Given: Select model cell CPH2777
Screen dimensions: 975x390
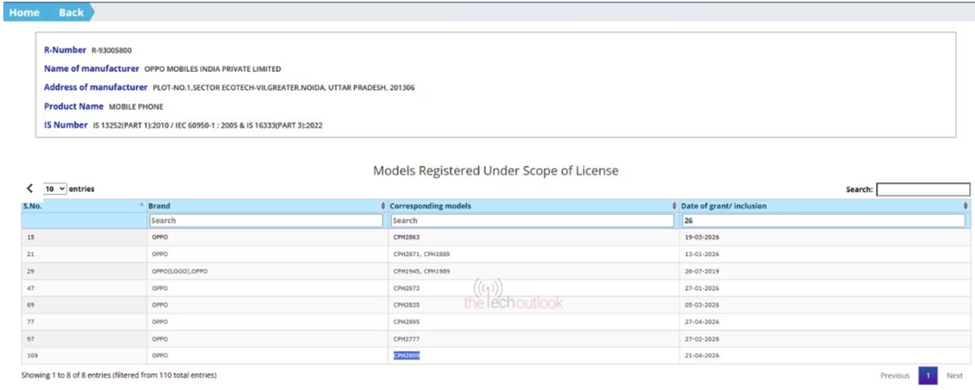Looking at the screenshot, I should [x=407, y=338].
